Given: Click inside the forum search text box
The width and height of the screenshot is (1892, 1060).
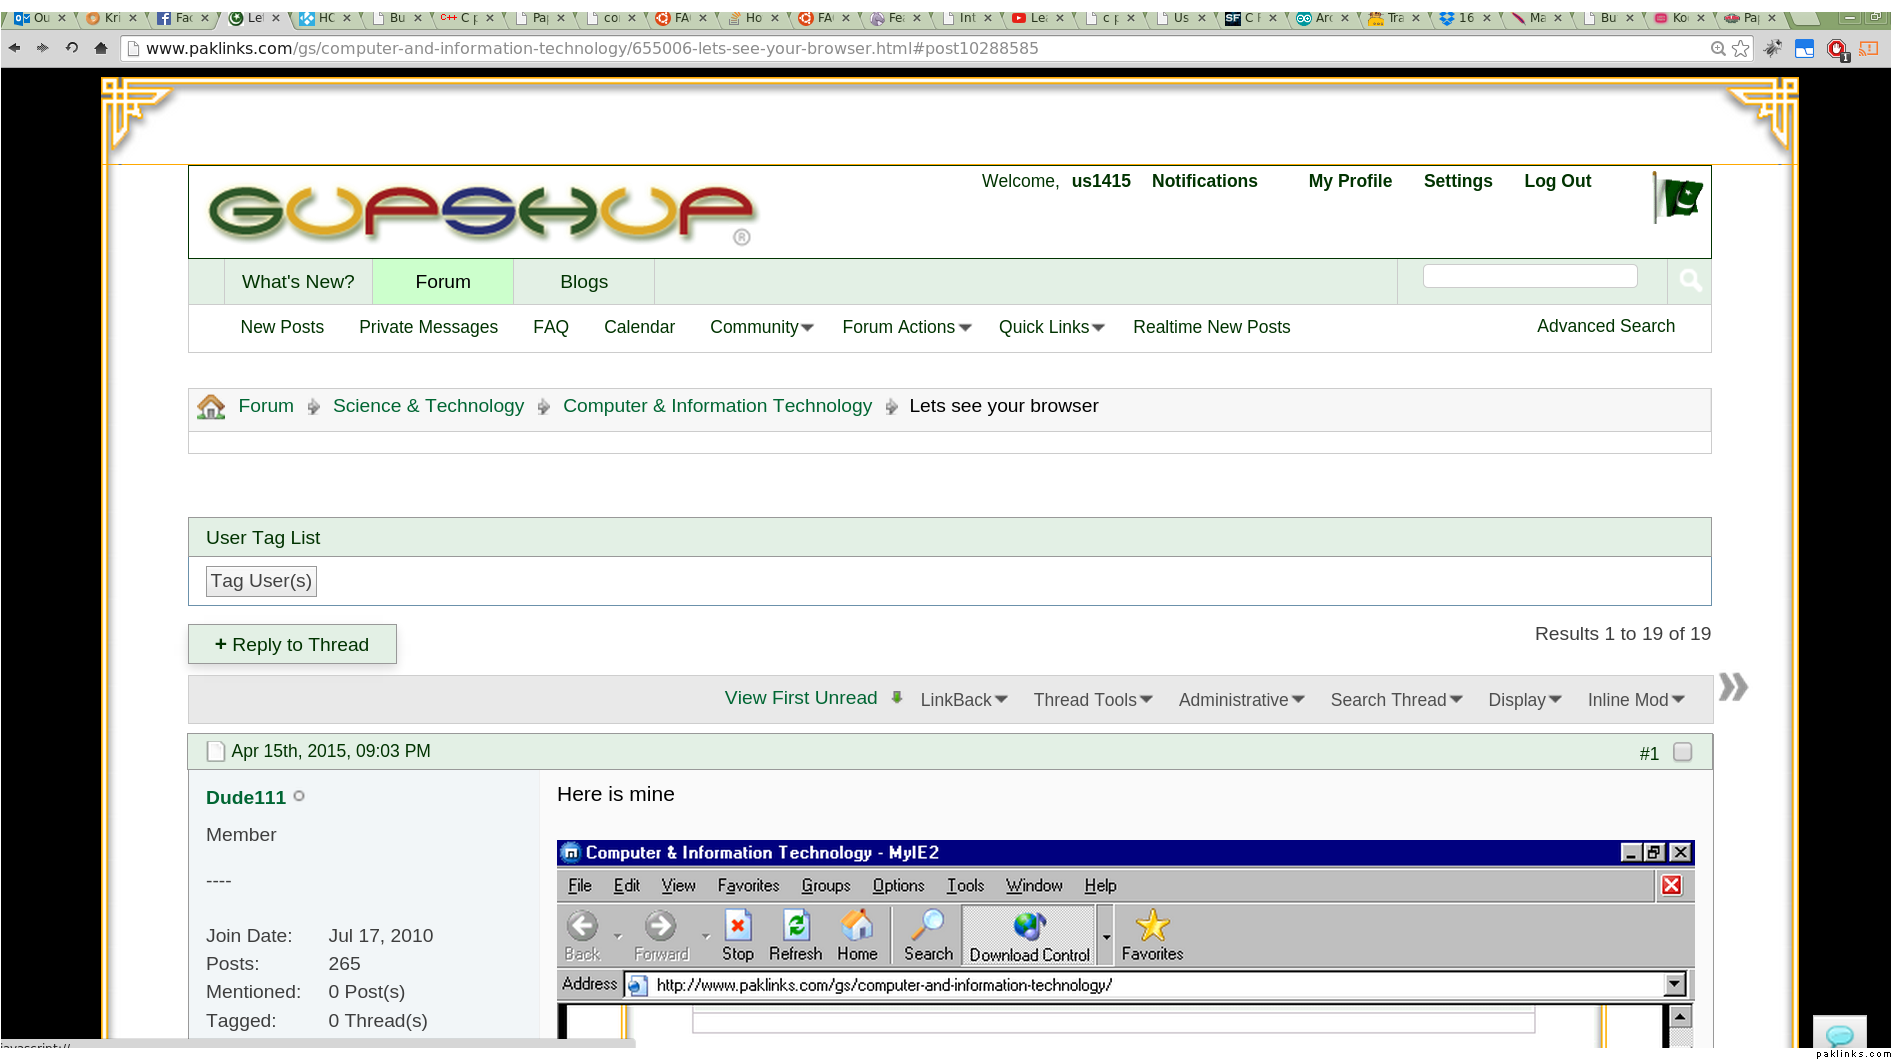Looking at the screenshot, I should click(x=1529, y=277).
